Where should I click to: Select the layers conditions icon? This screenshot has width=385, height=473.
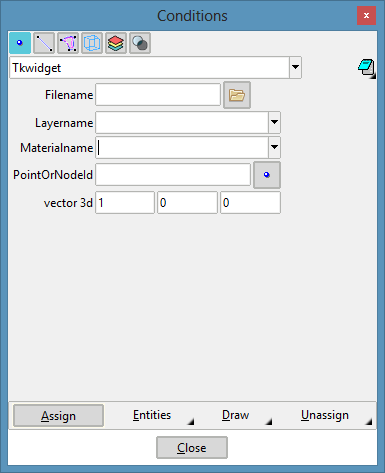click(x=116, y=43)
